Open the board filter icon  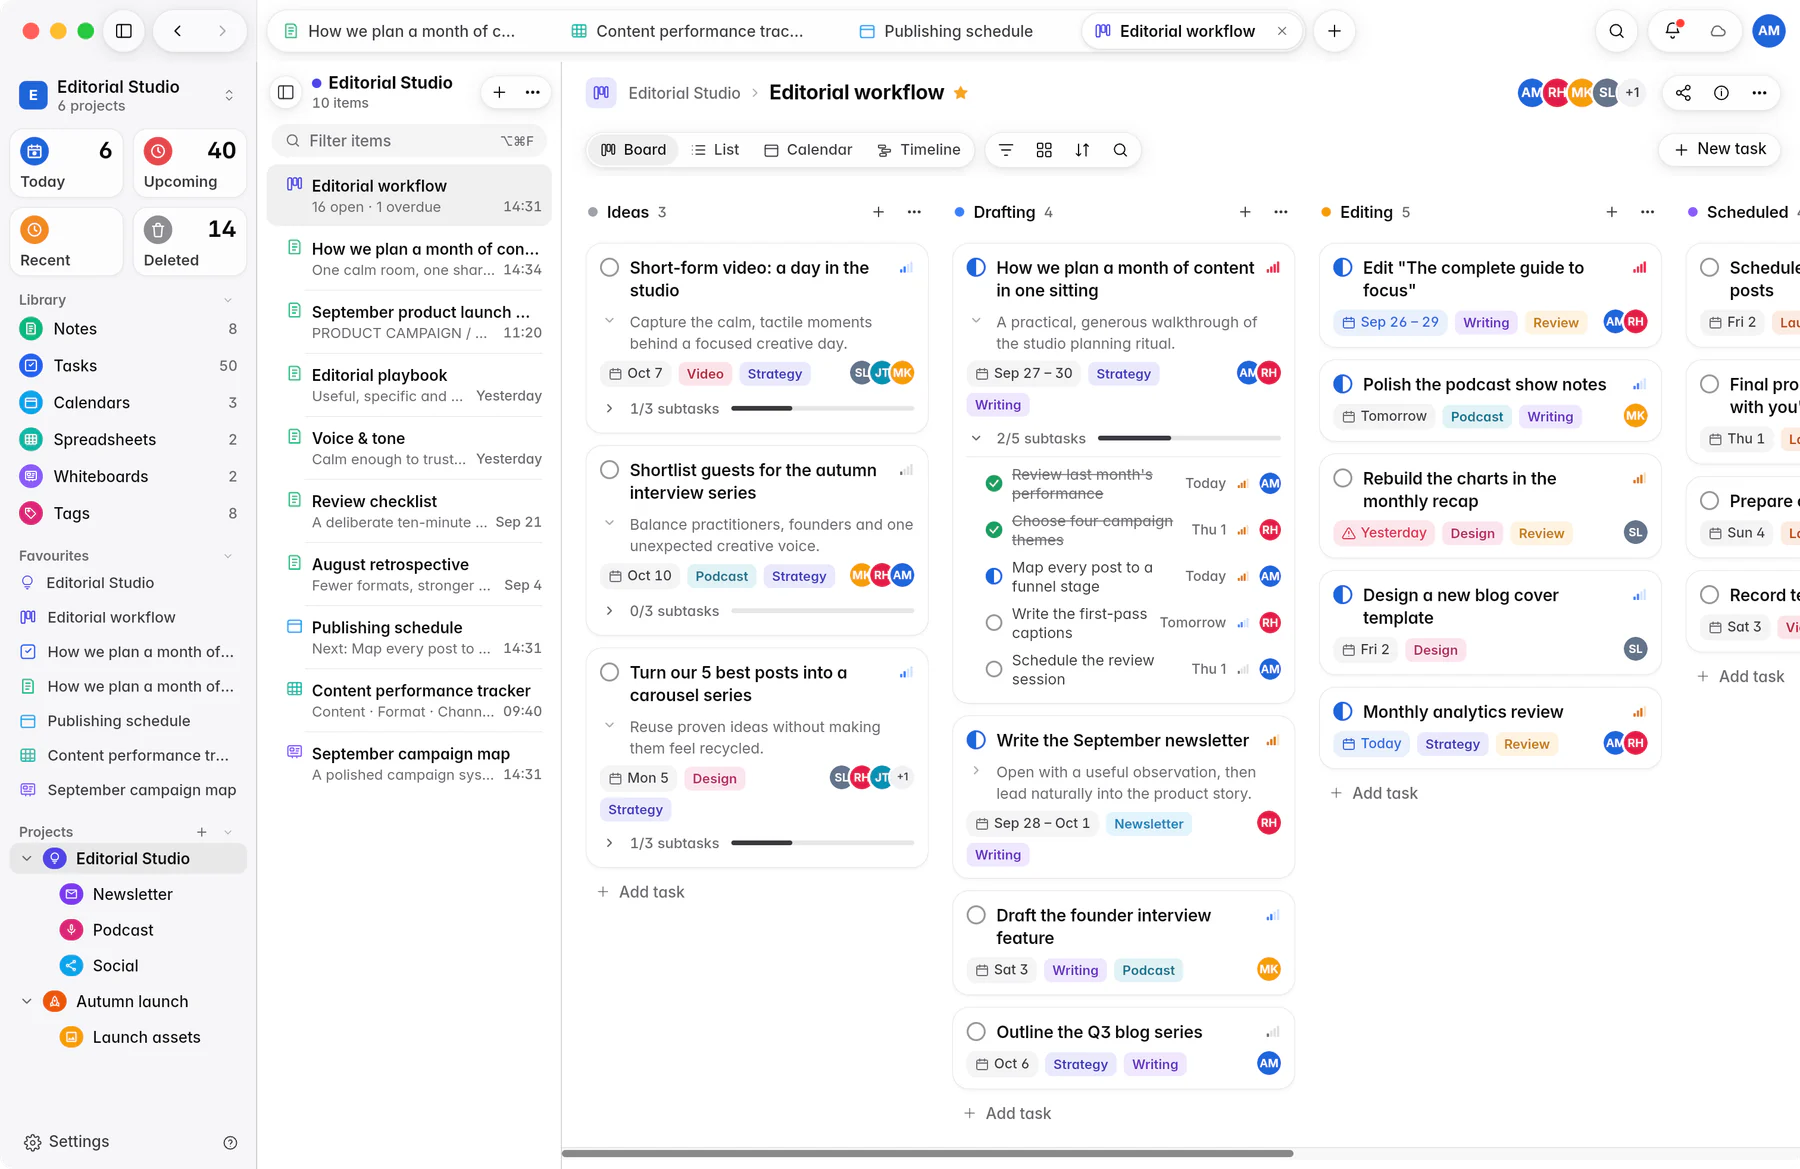pyautogui.click(x=1006, y=150)
